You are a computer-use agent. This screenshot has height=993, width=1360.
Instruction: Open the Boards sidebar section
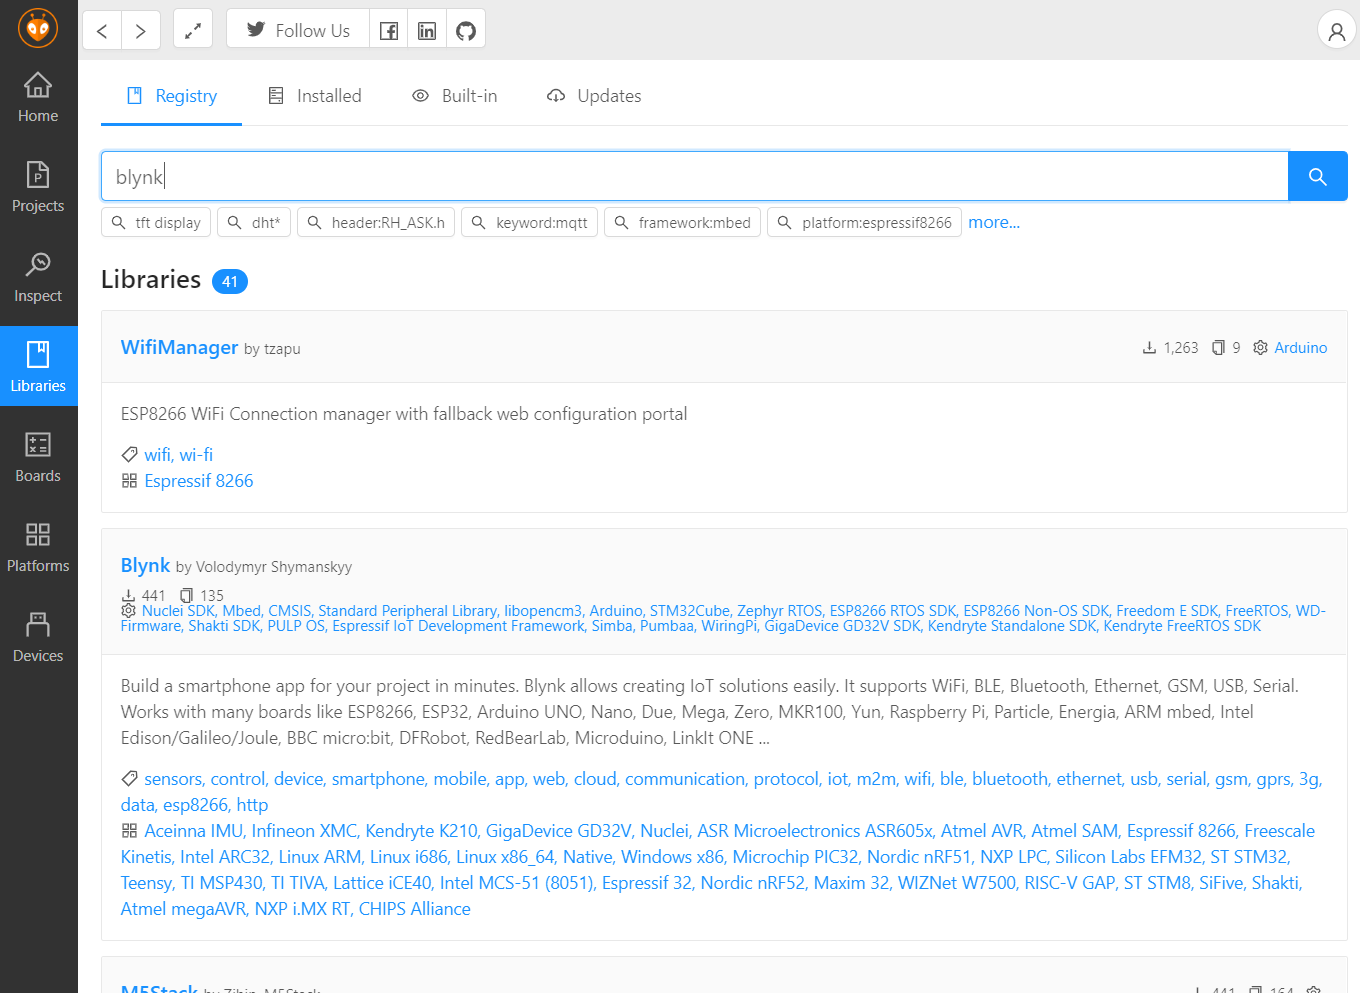[x=38, y=457]
